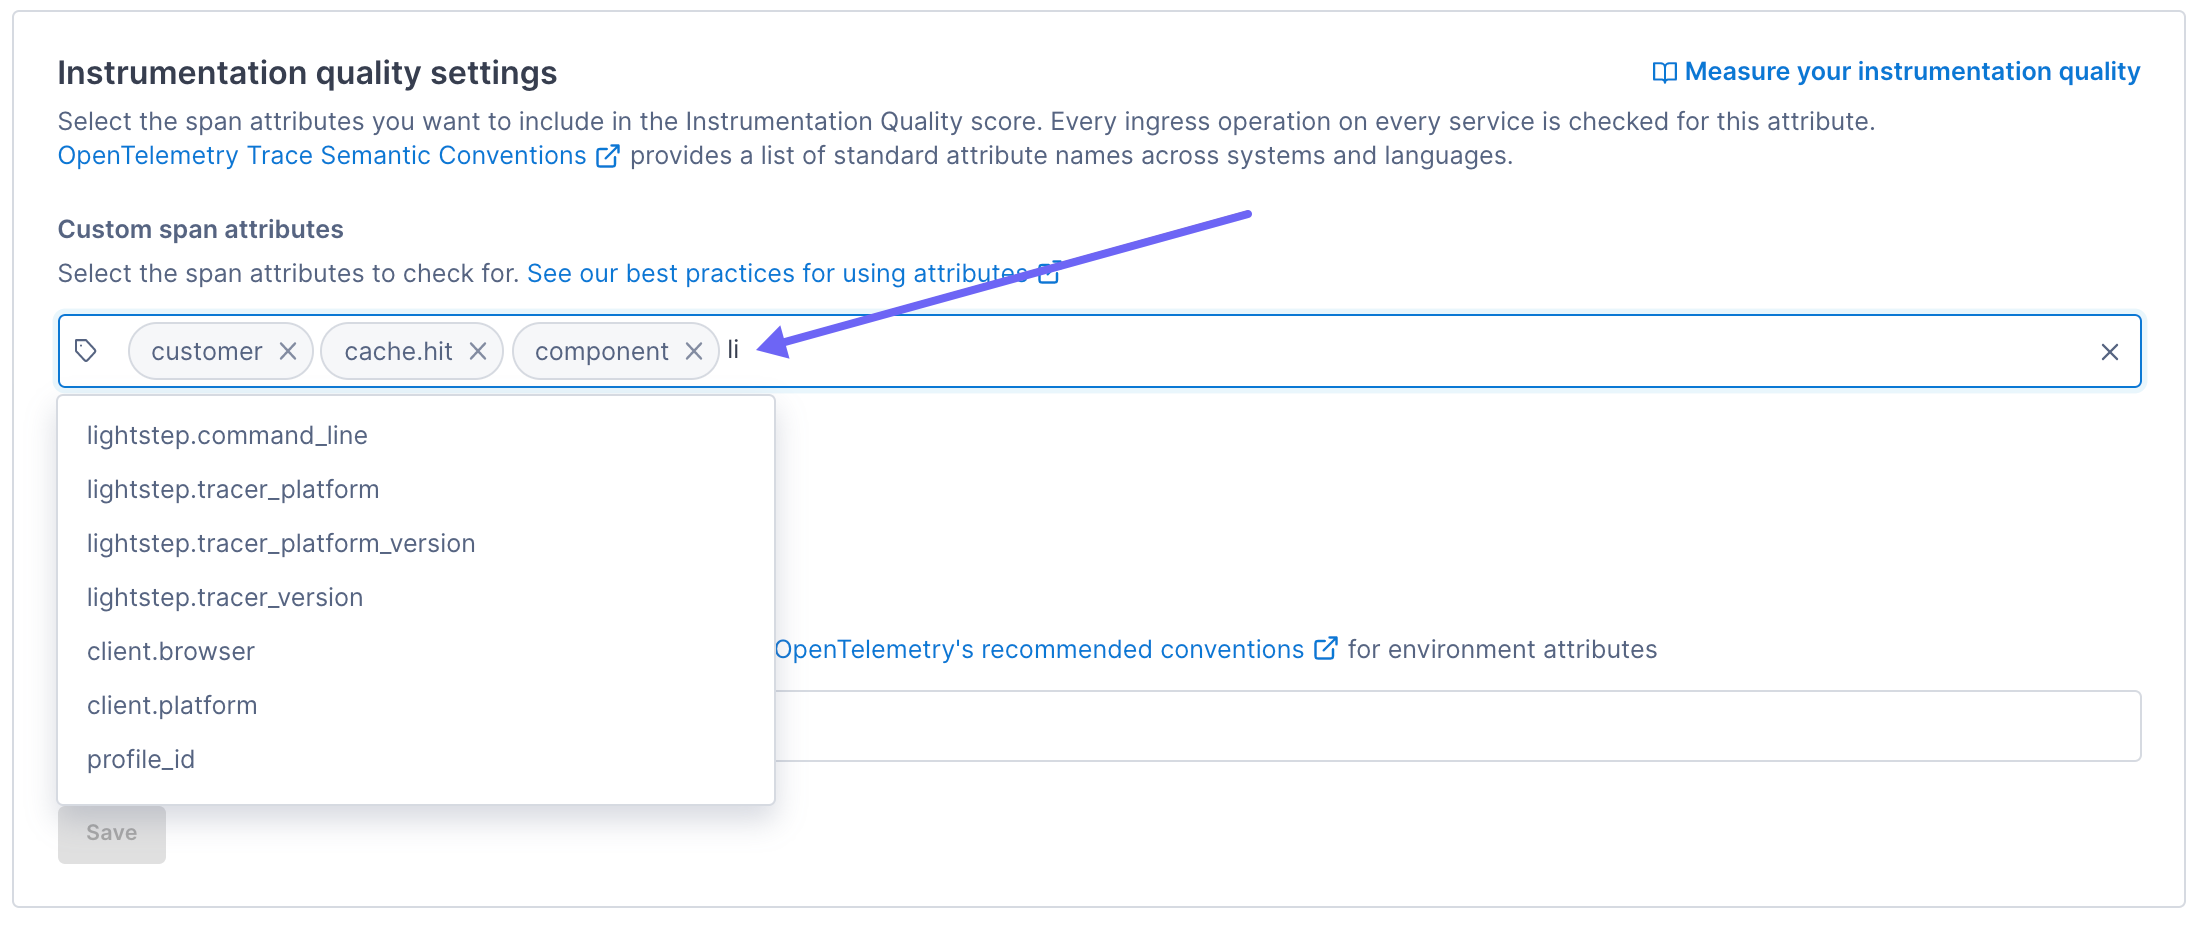Remove the component attribute tag
This screenshot has height=928, width=2202.
(694, 351)
